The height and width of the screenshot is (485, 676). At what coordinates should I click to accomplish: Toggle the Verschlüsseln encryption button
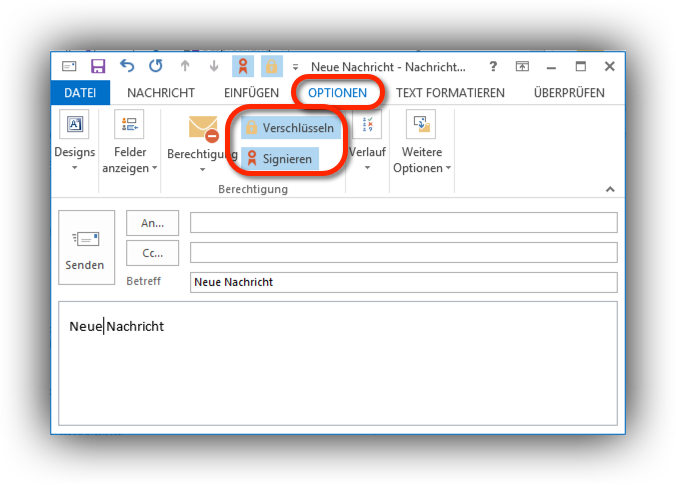pyautogui.click(x=291, y=128)
